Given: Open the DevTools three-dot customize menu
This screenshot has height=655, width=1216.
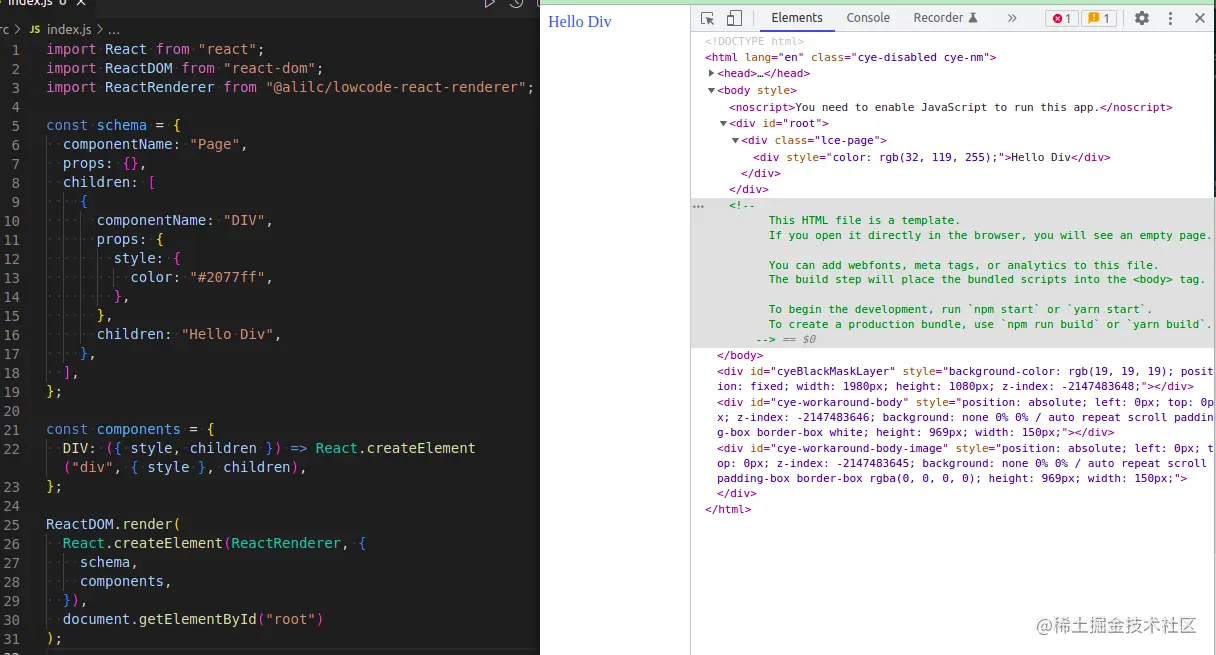Looking at the screenshot, I should (x=1172, y=18).
